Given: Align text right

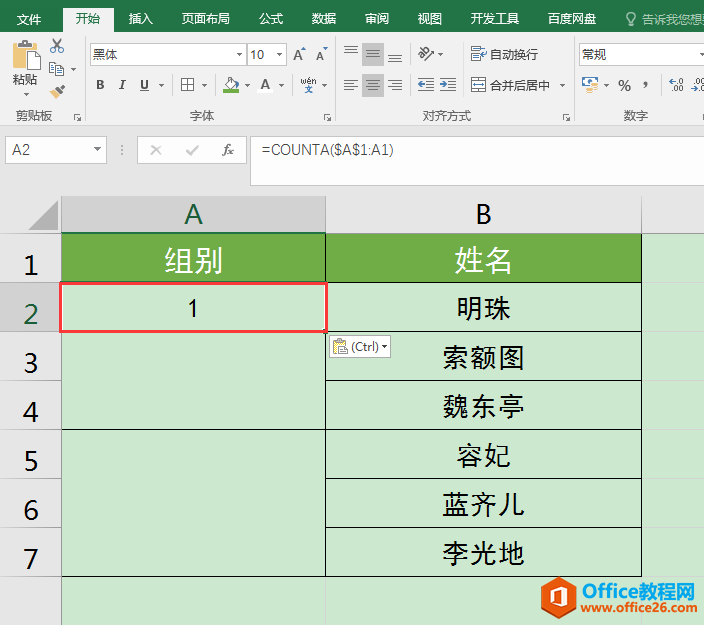Looking at the screenshot, I should 395,85.
